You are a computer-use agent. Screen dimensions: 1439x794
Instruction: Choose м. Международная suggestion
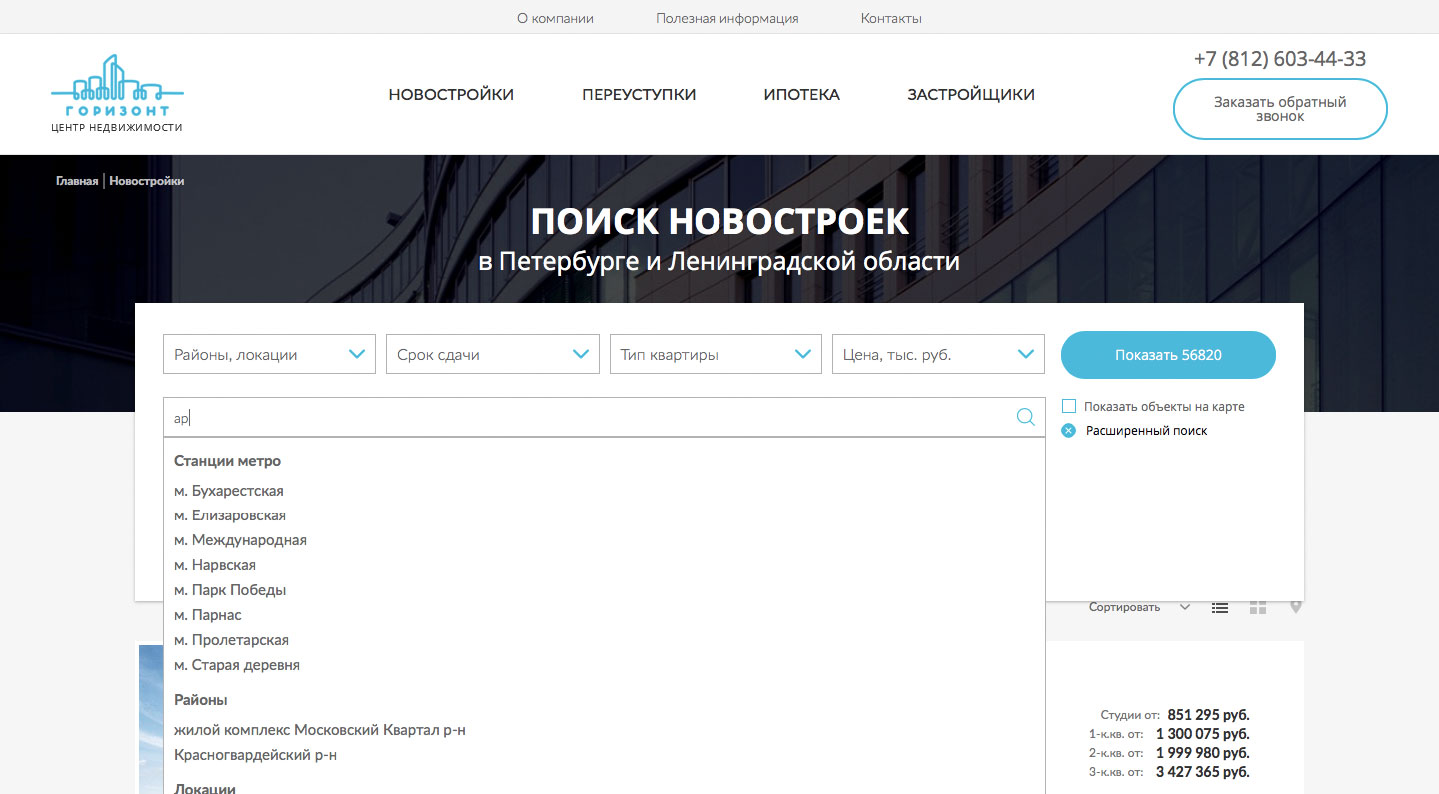click(x=240, y=540)
